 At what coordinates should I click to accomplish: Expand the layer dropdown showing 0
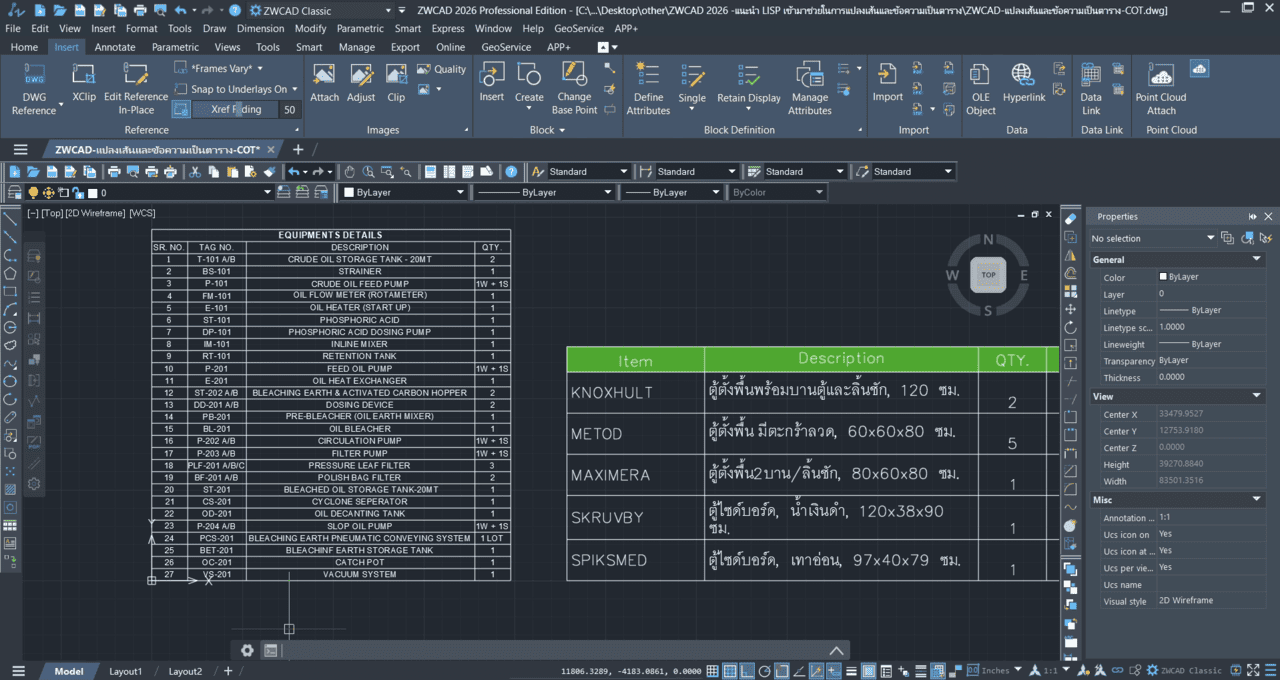click(x=267, y=192)
